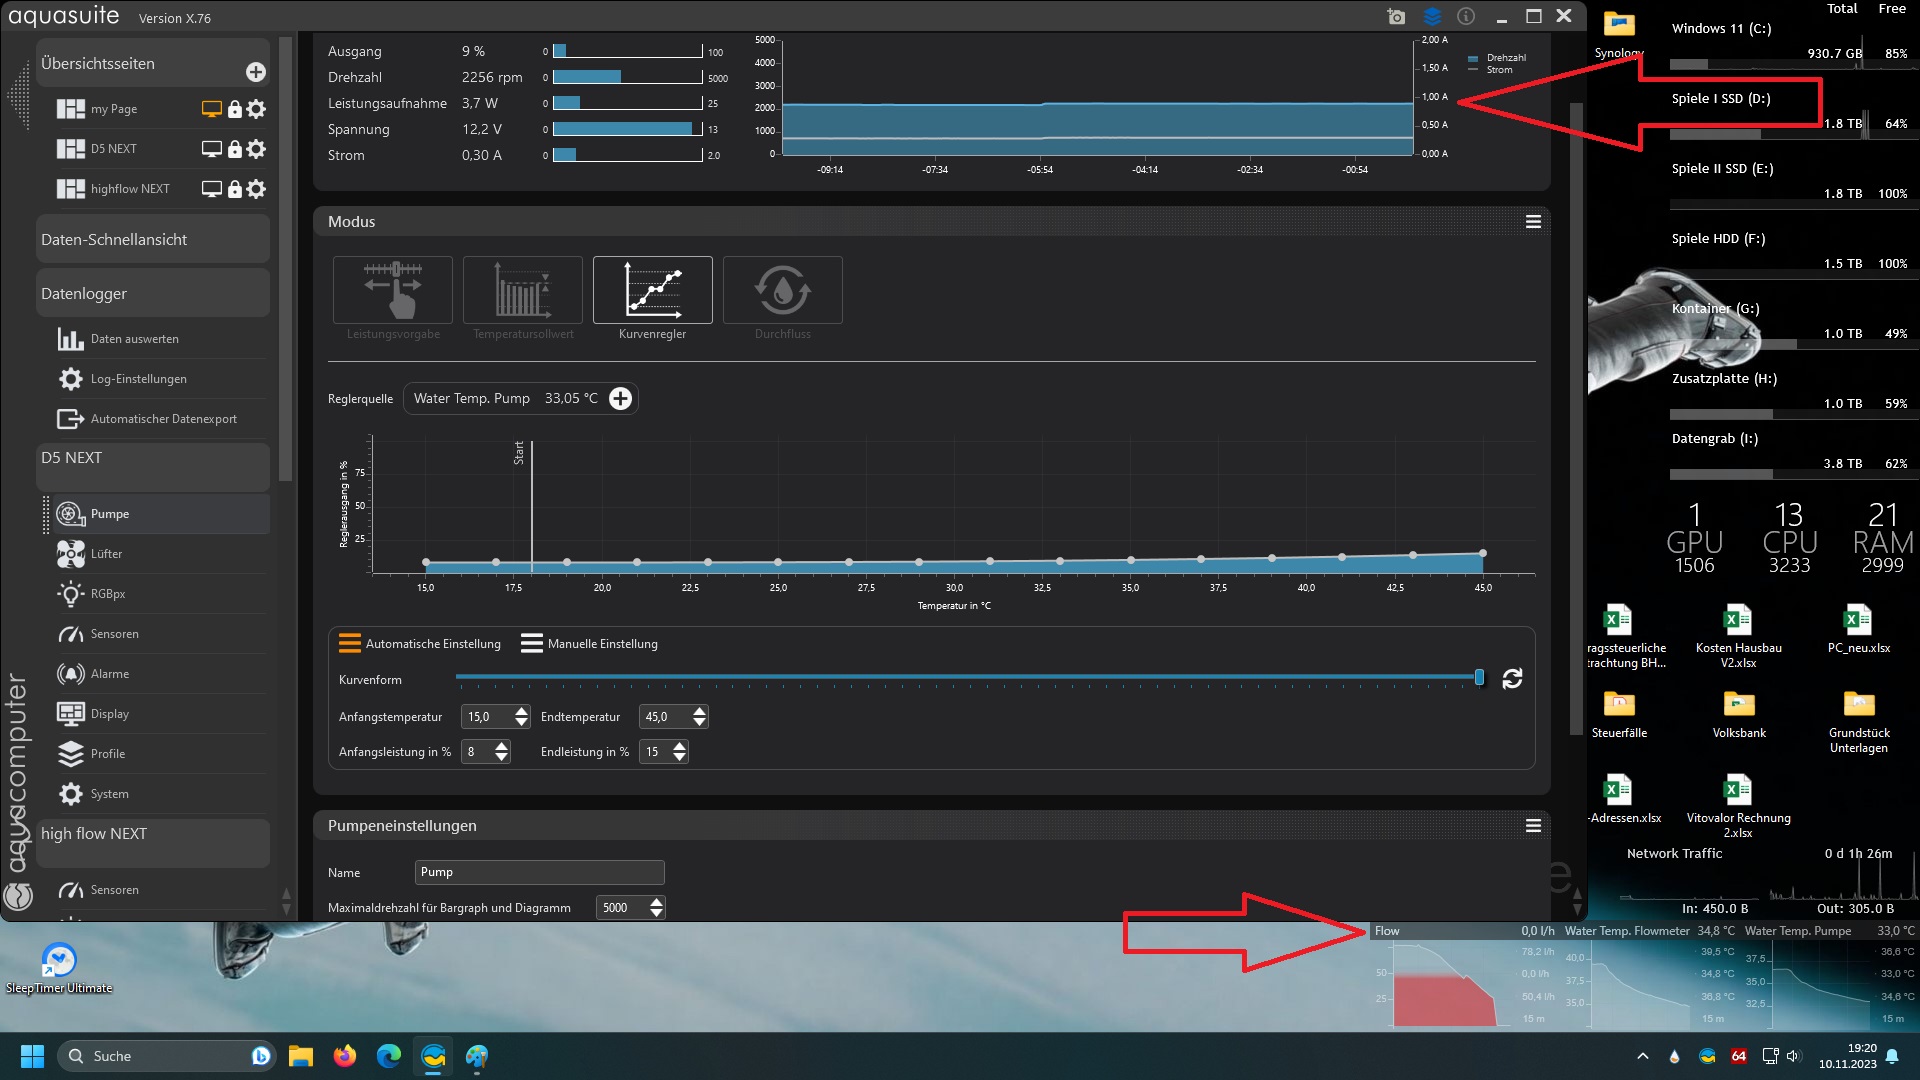Click the Kurvenform slider handle

coord(1479,678)
